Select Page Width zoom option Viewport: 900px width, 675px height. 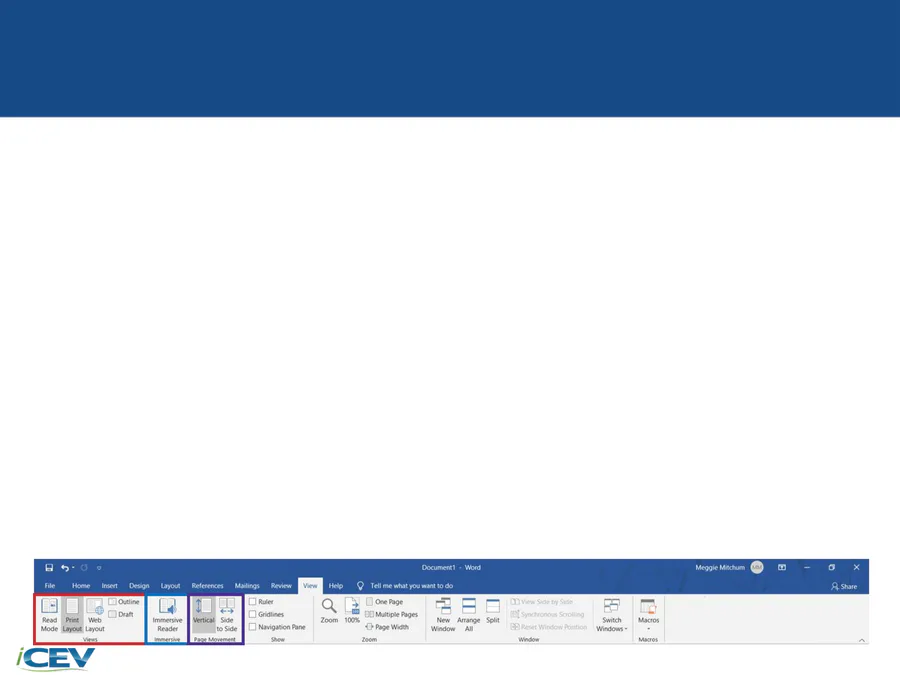[x=391, y=627]
